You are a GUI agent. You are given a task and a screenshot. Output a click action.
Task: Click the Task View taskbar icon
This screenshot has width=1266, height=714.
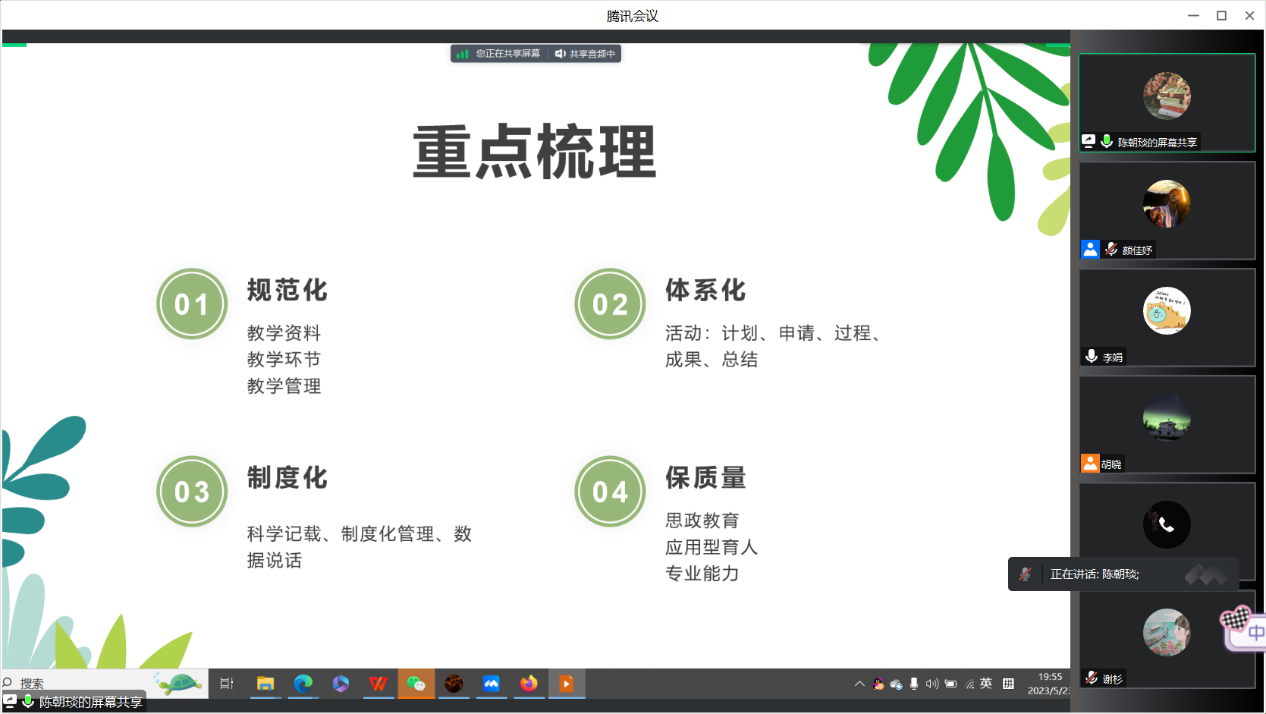[227, 684]
